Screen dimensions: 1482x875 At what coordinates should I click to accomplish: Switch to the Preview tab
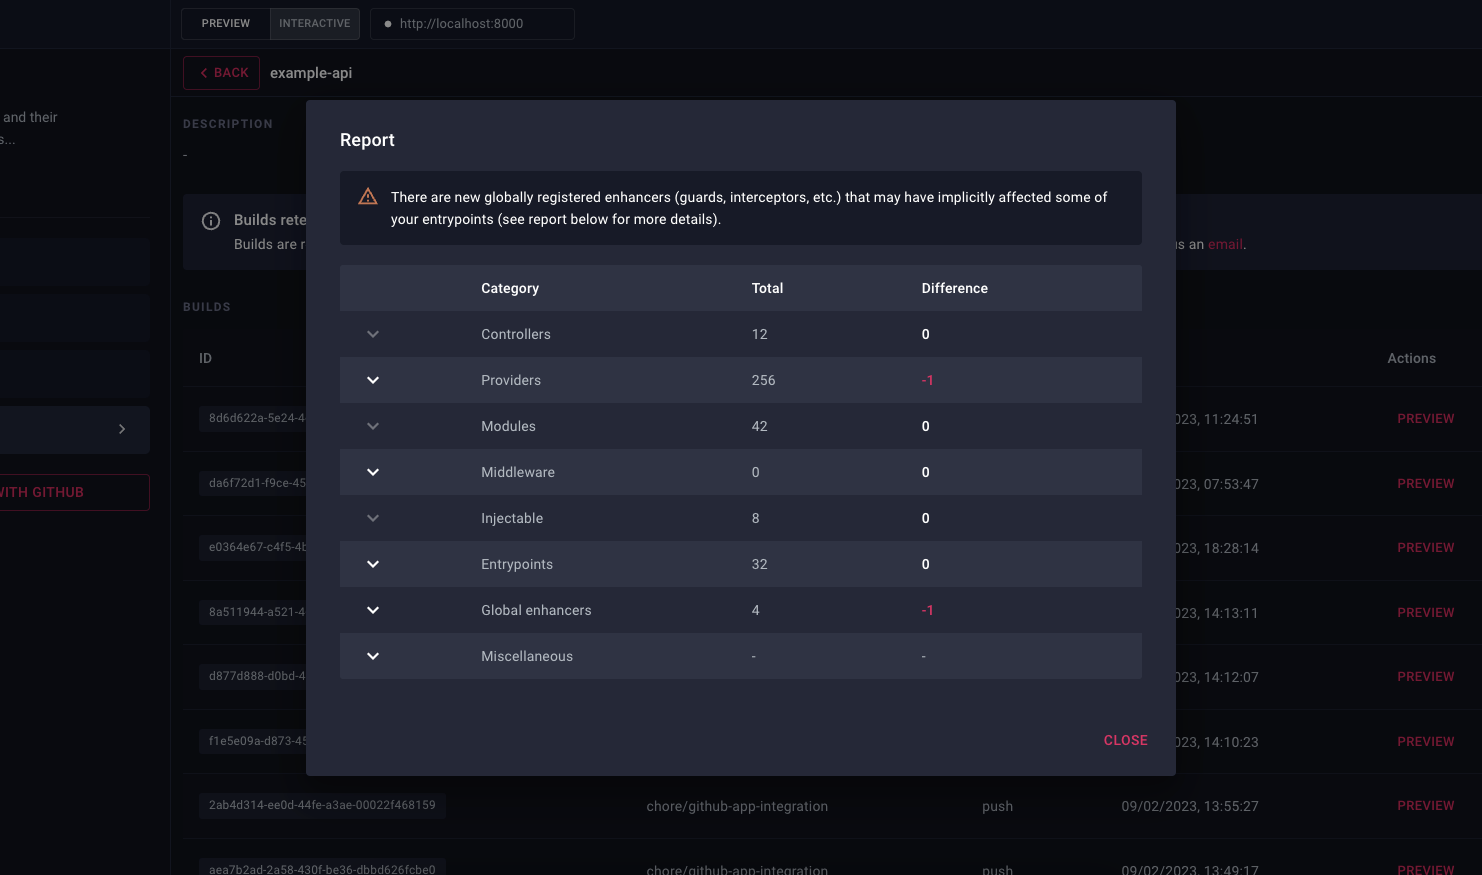pyautogui.click(x=226, y=24)
